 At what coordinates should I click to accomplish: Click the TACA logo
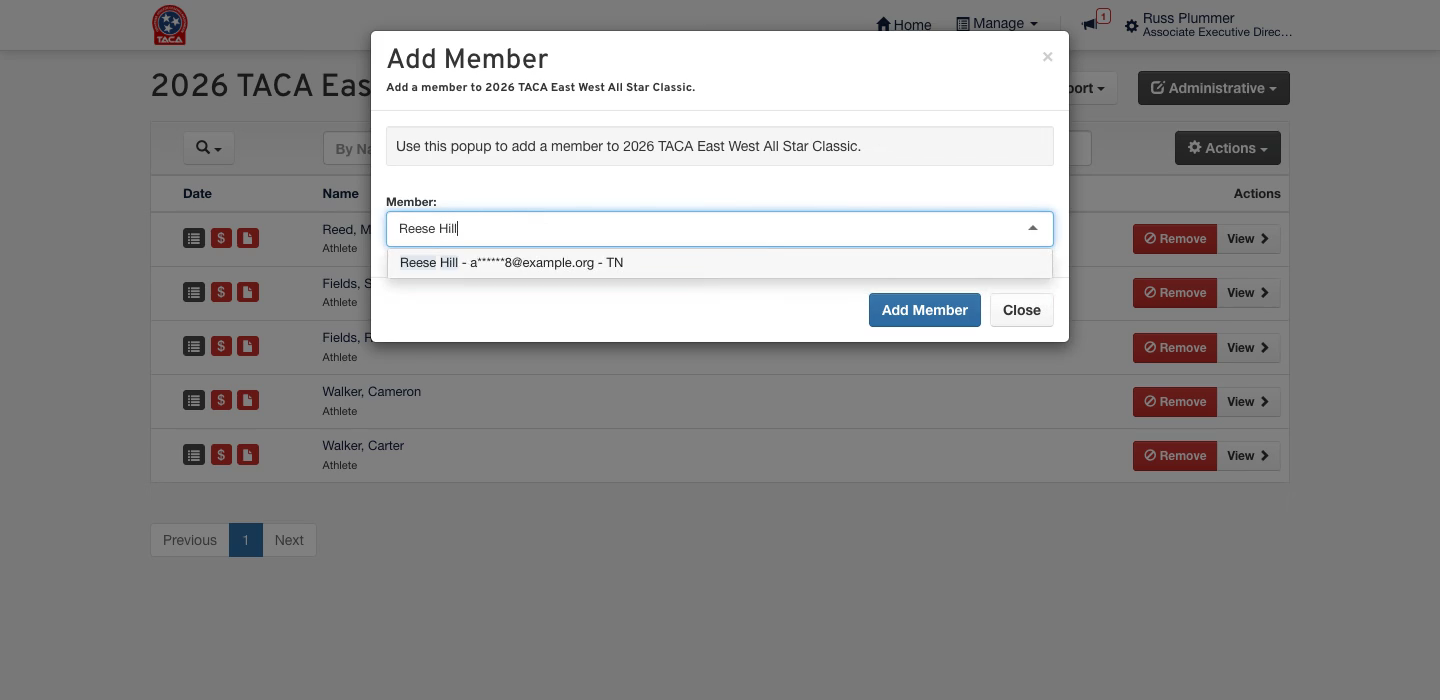tap(169, 25)
